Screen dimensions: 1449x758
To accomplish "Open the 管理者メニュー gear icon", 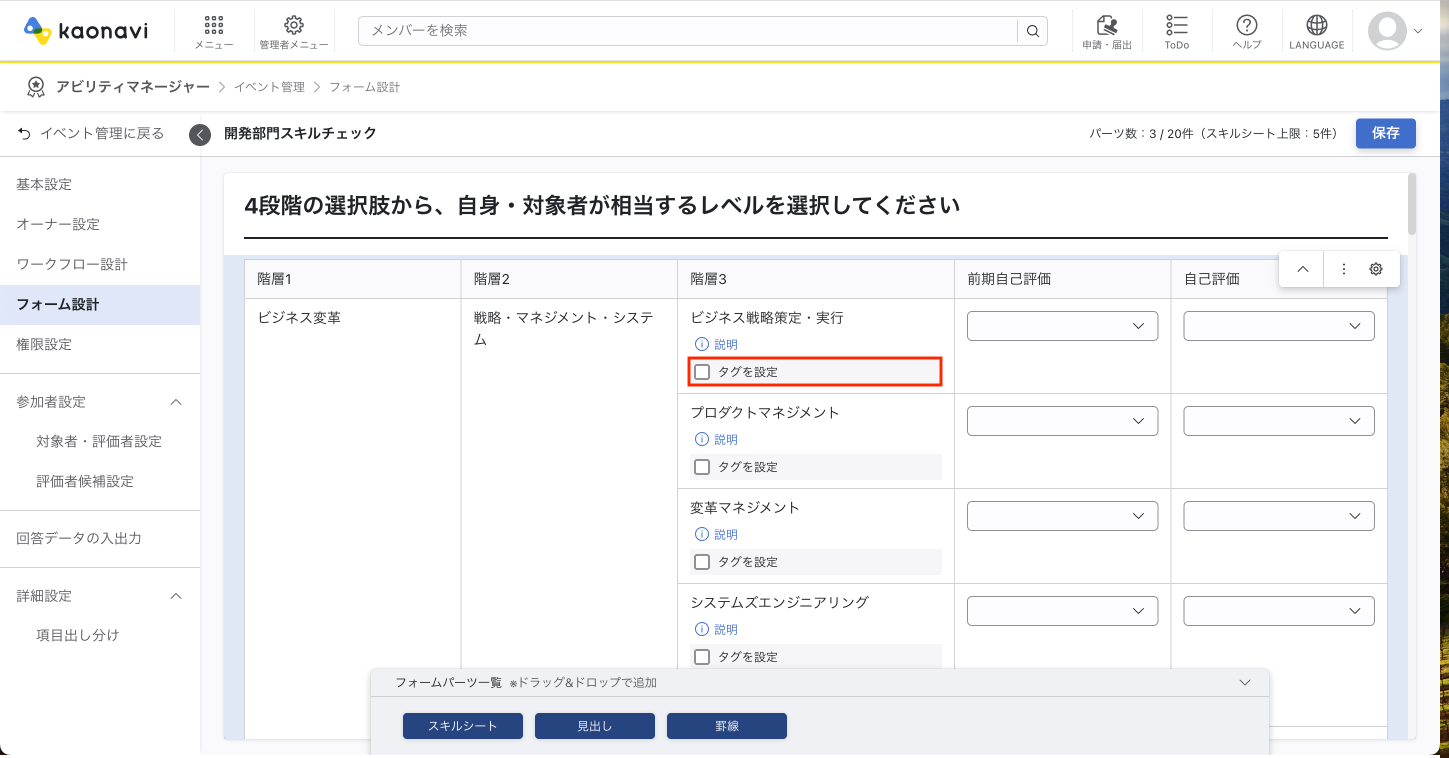I will (293, 30).
